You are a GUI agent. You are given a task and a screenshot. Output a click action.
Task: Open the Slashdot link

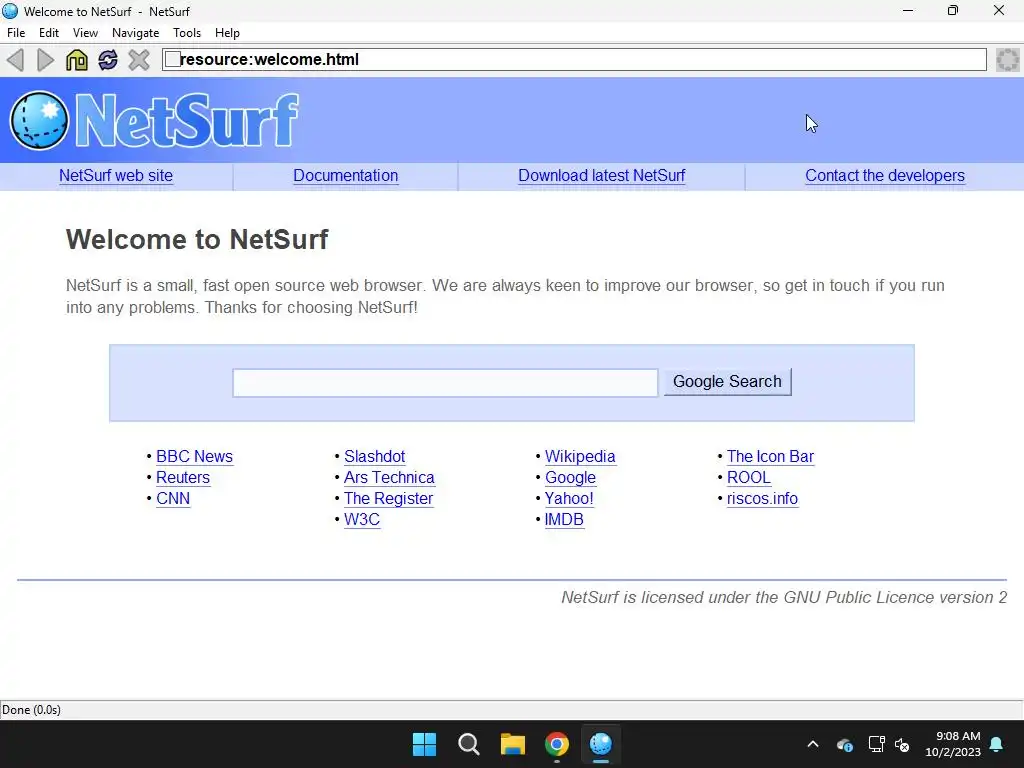click(x=375, y=456)
